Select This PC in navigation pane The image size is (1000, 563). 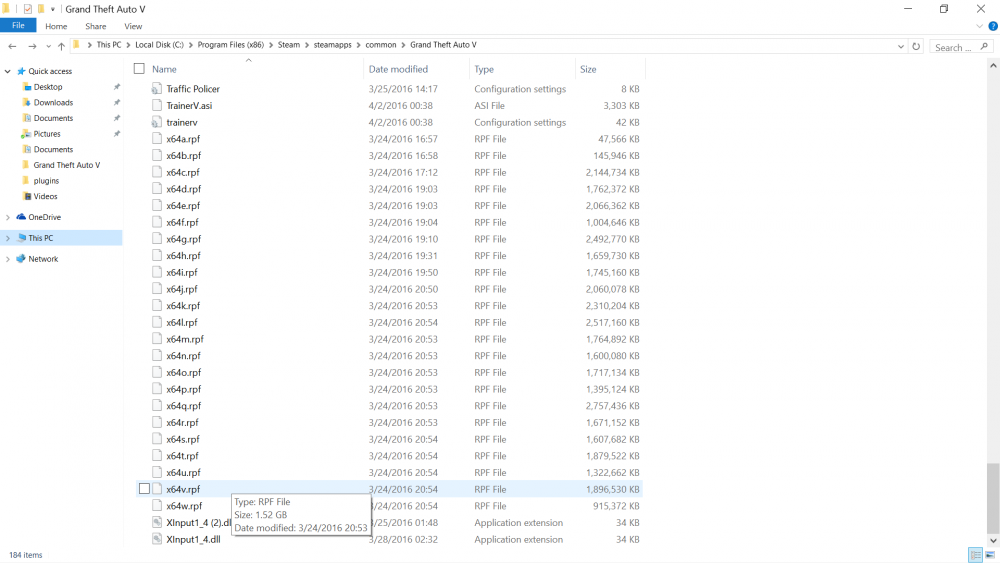40,238
